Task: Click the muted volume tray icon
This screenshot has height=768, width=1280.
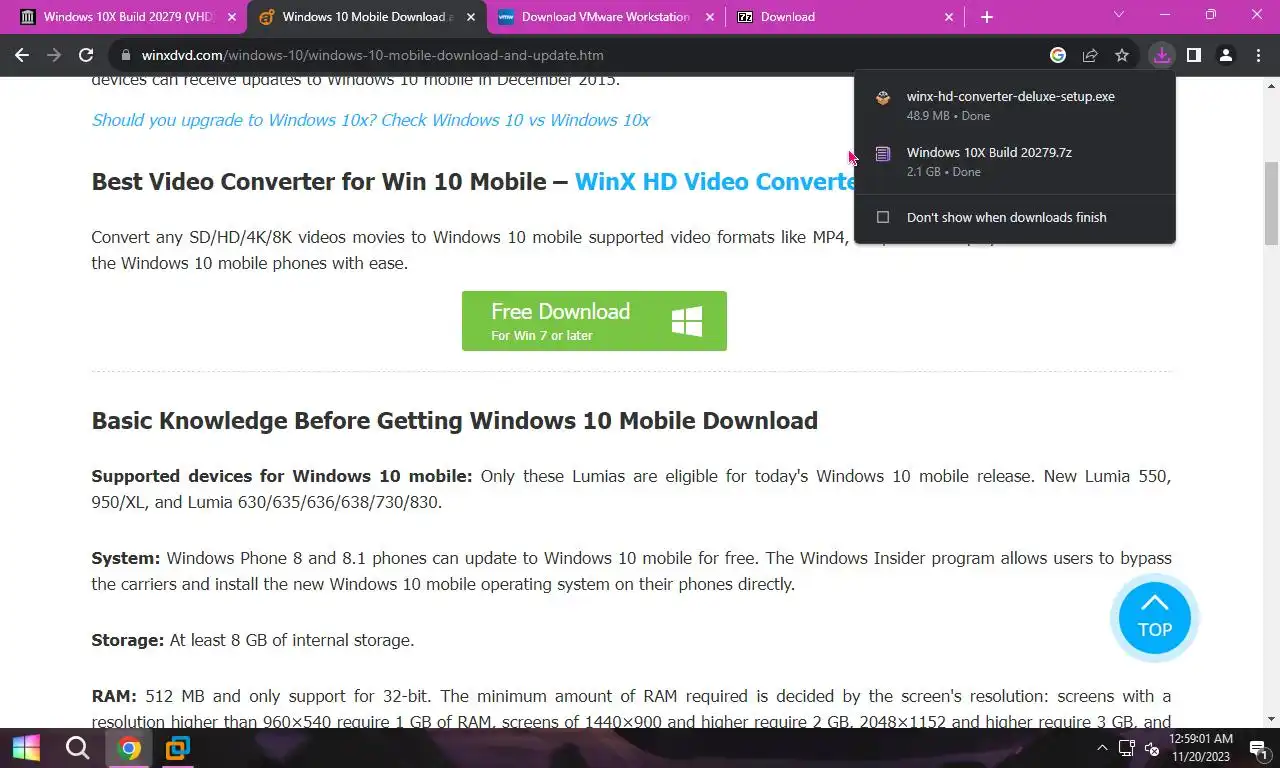Action: point(1151,748)
